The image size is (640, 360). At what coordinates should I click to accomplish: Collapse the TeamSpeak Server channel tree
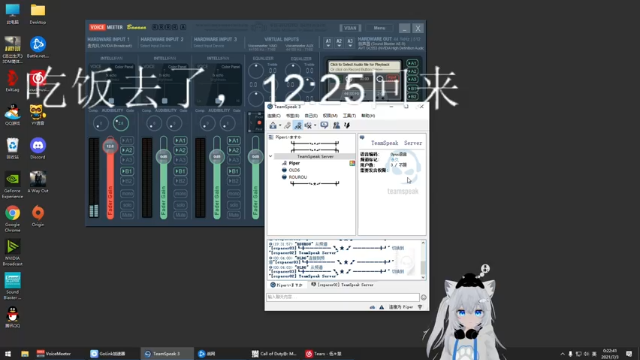point(270,156)
